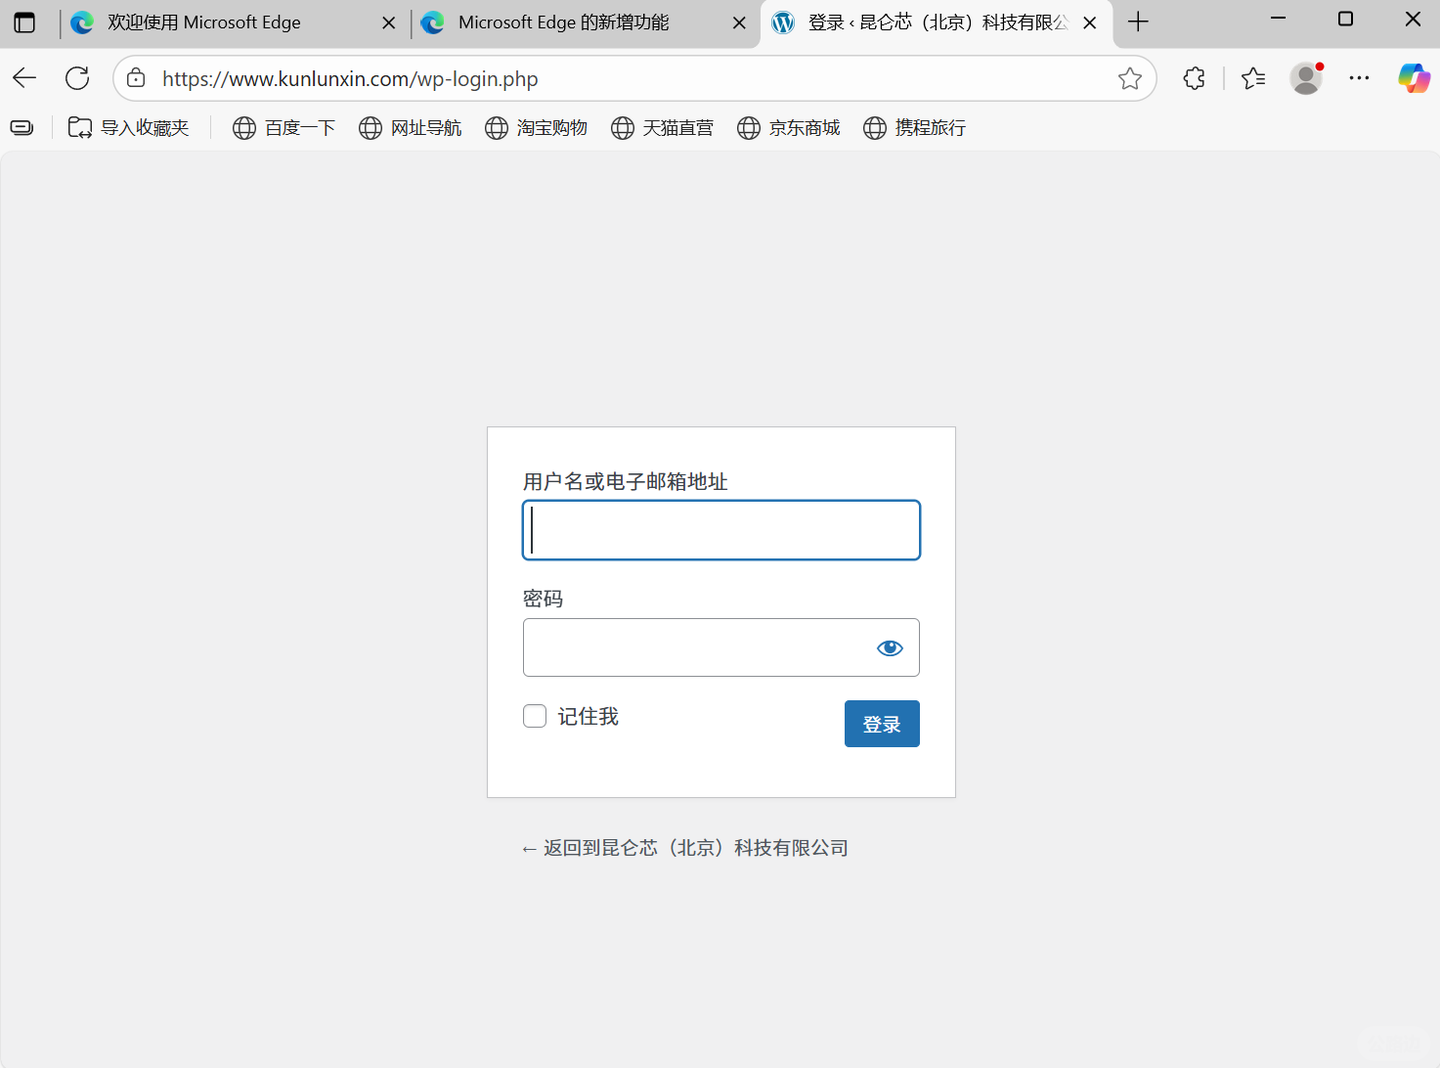Focus the 密码 input field
This screenshot has height=1068, width=1440.
pos(721,648)
